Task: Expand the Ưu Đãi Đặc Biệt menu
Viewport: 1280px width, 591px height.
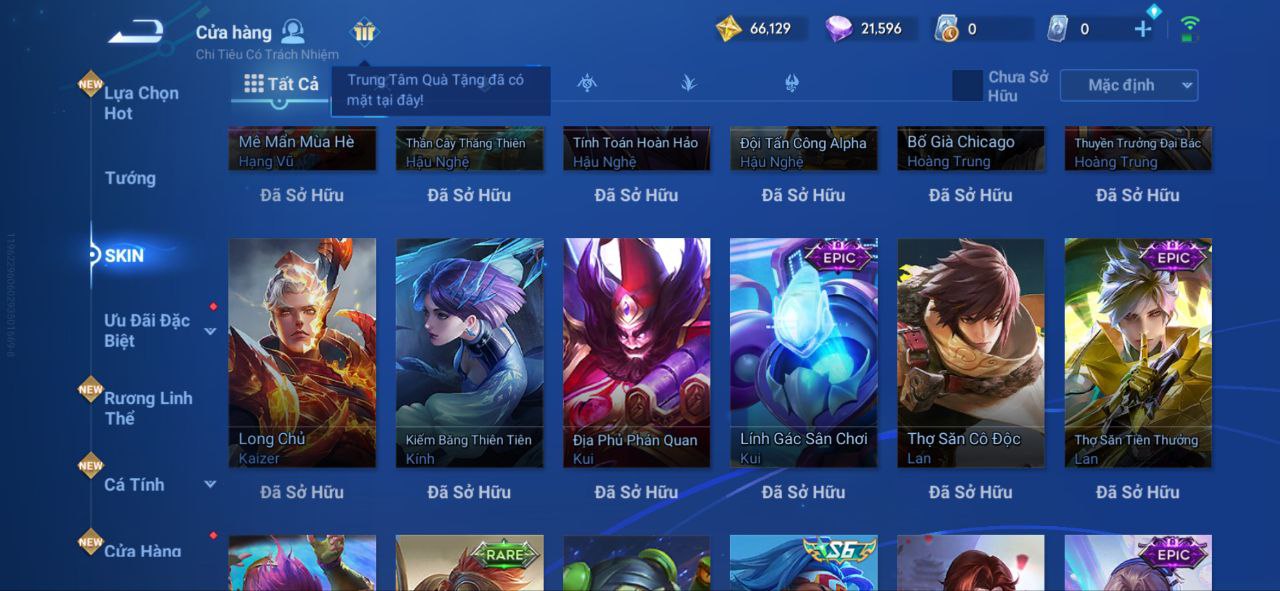Action: point(210,331)
